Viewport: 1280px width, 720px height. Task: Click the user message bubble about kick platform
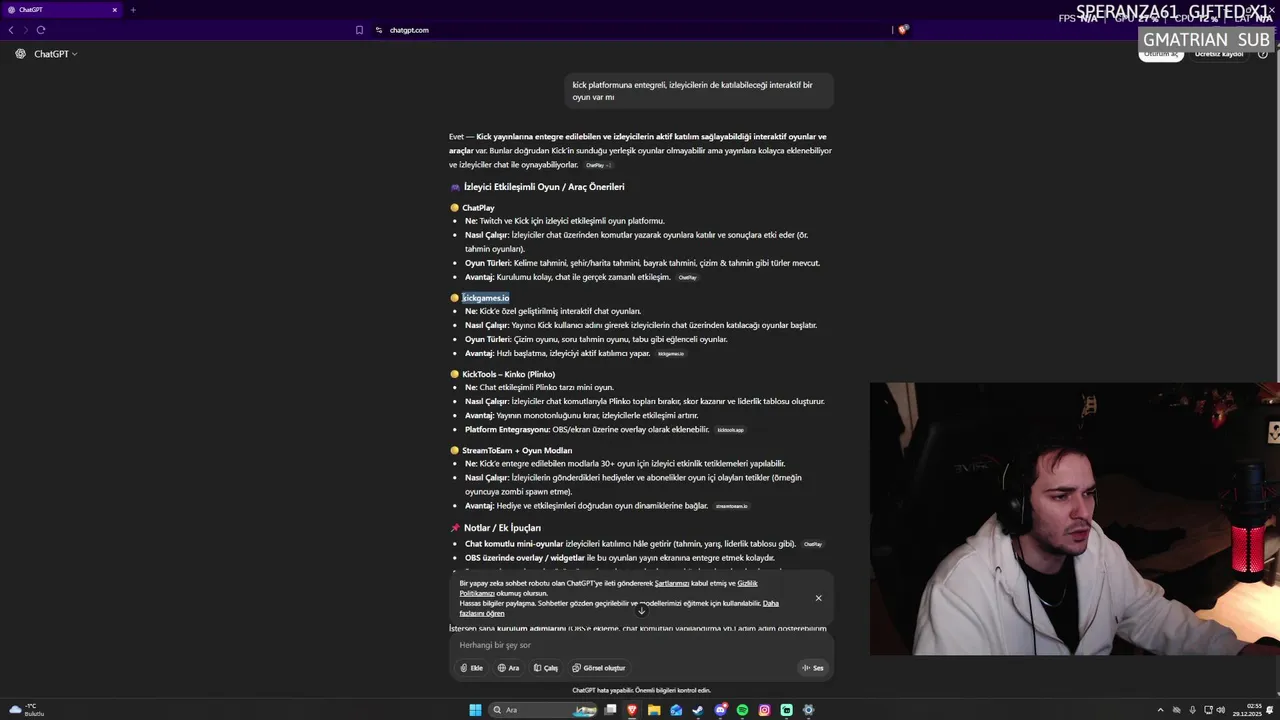pyautogui.click(x=697, y=91)
